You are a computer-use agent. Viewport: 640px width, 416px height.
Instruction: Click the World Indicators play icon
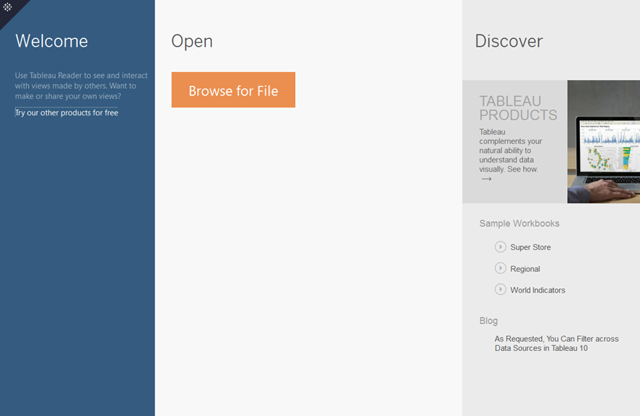click(500, 289)
